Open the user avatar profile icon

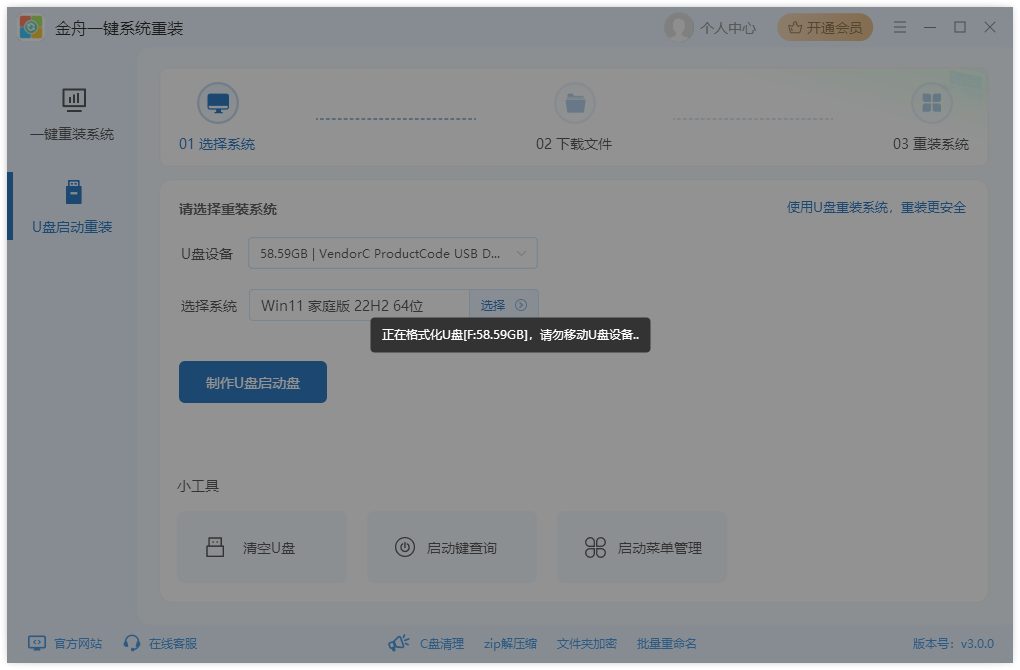(678, 27)
